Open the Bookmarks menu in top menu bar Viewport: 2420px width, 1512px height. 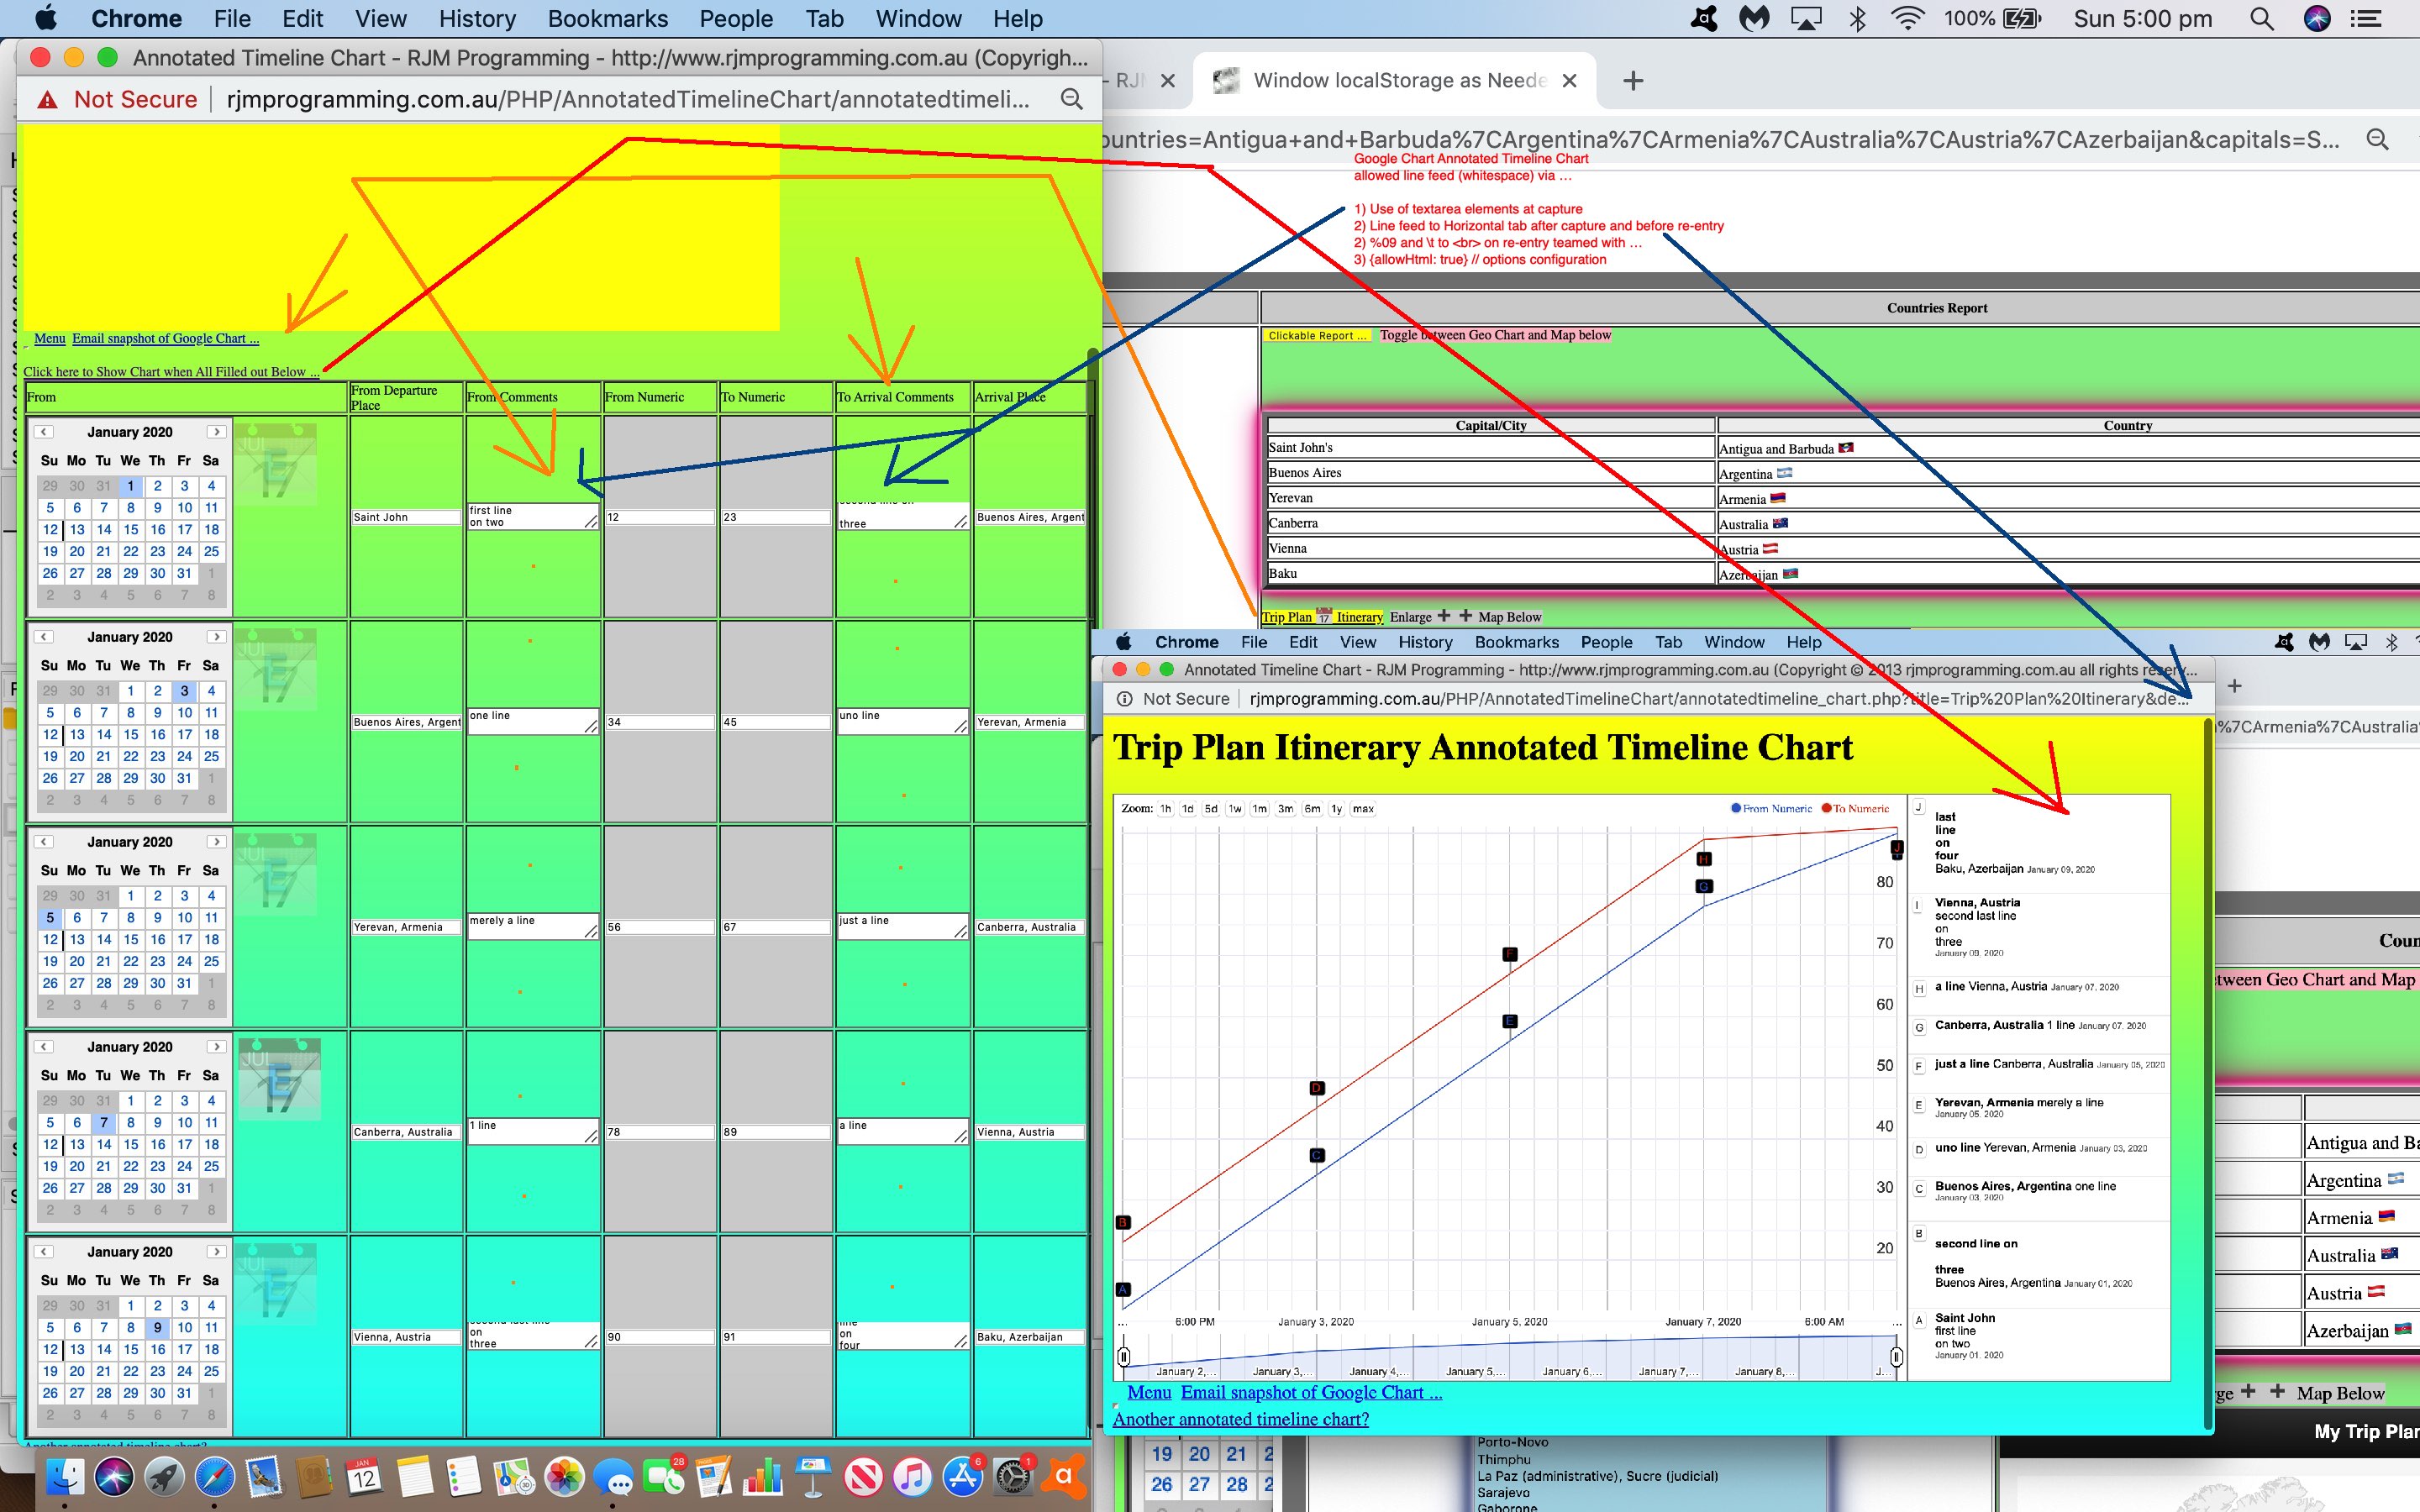(x=607, y=19)
